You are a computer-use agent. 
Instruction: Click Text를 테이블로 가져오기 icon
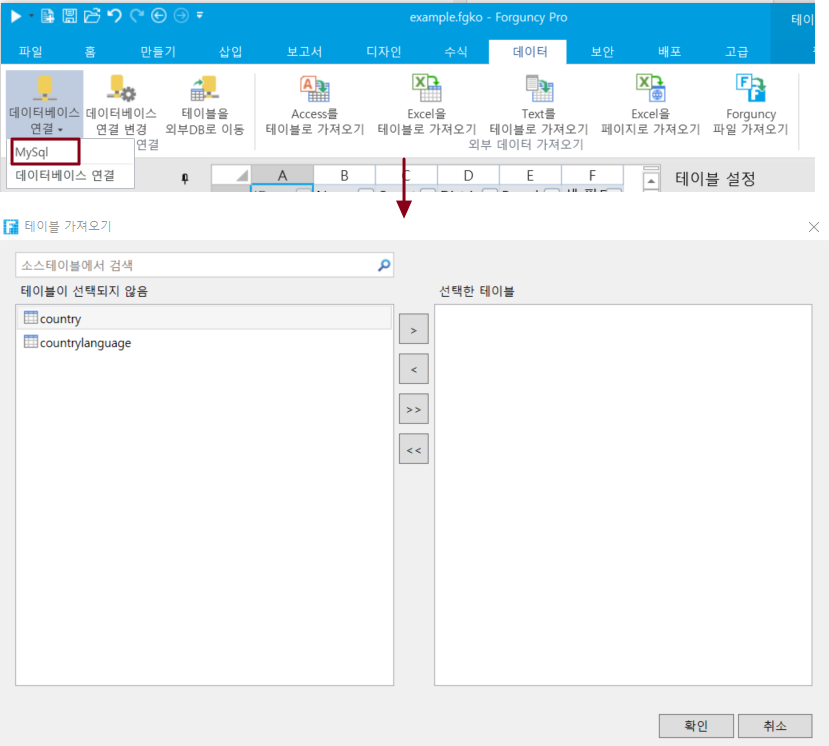click(x=538, y=89)
